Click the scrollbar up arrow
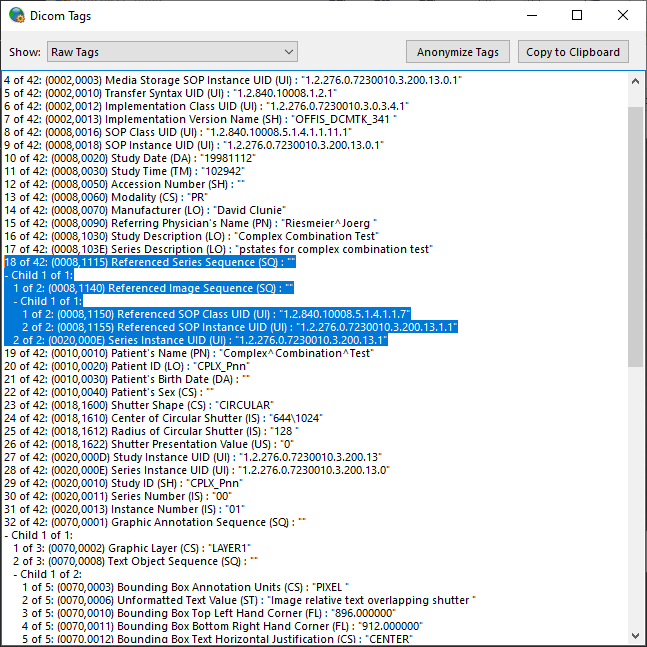Screen dimensions: 647x647 coord(635,81)
